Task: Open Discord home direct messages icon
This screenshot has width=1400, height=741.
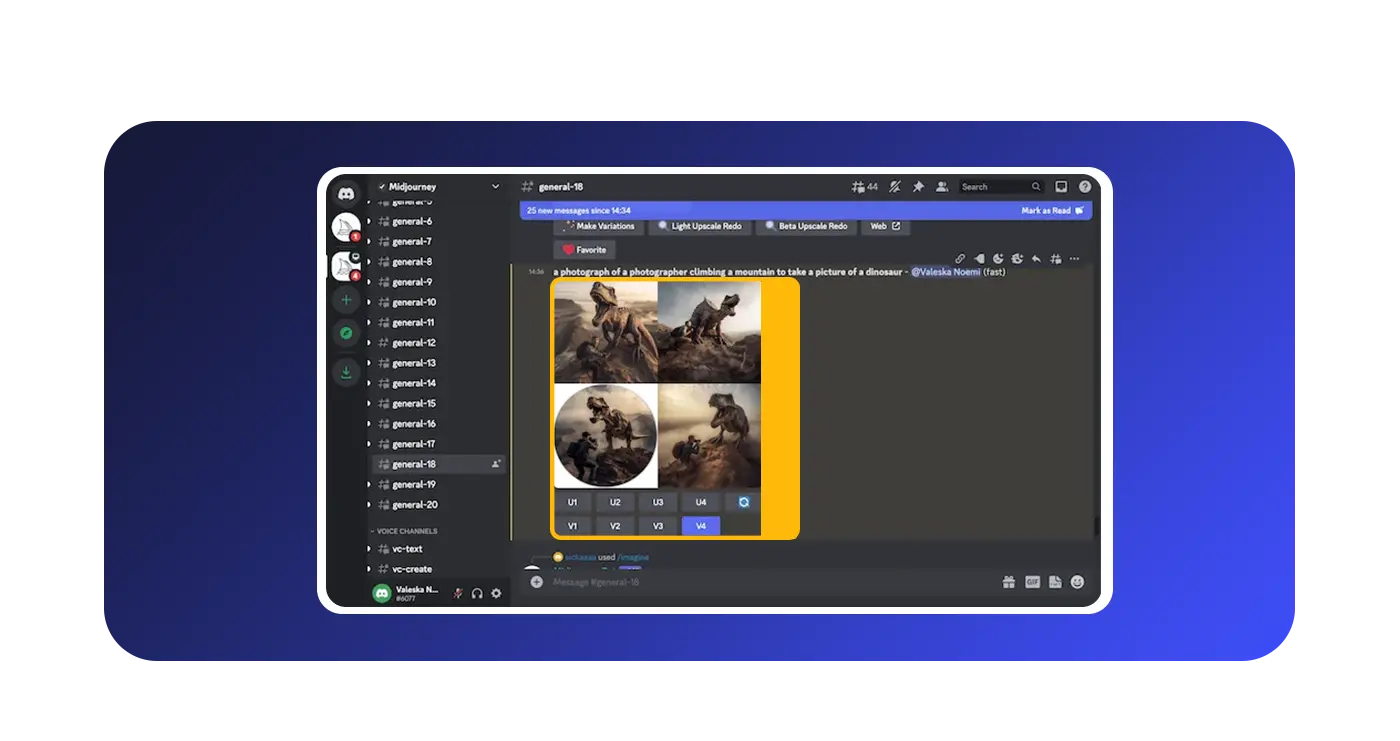Action: pos(346,193)
